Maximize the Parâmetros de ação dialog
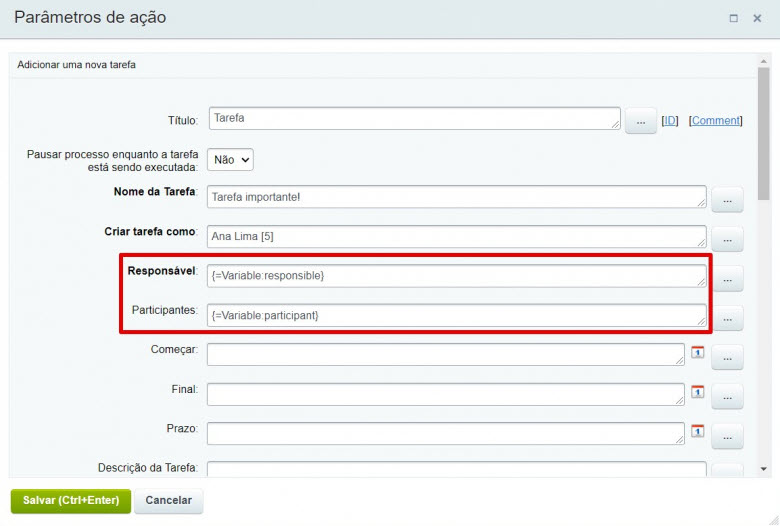 click(x=734, y=18)
